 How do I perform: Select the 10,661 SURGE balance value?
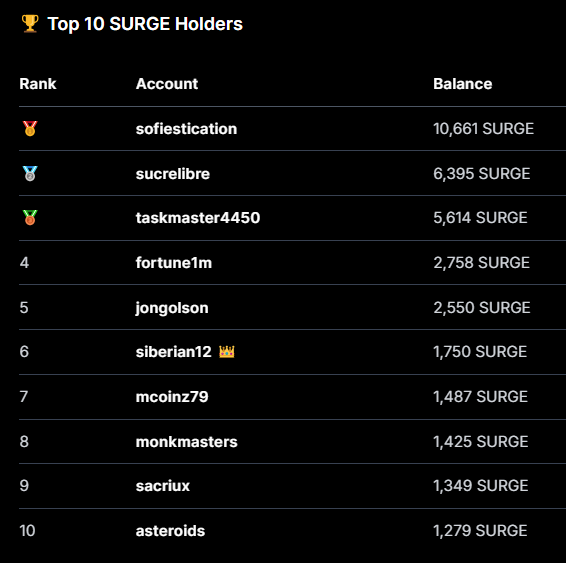coord(483,129)
